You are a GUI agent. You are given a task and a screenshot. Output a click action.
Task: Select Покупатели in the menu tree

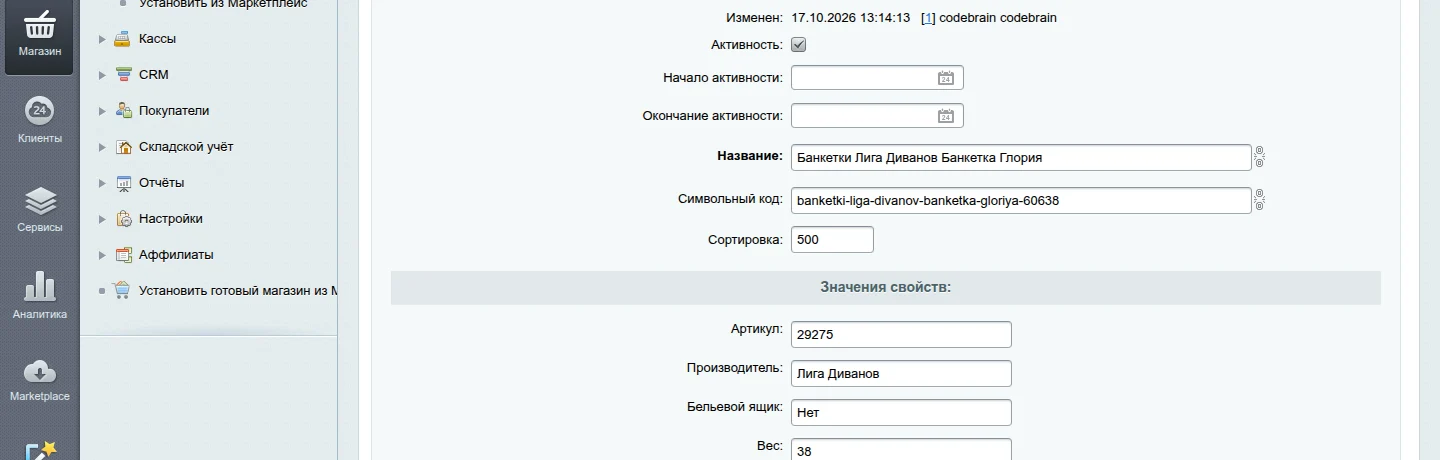click(174, 111)
